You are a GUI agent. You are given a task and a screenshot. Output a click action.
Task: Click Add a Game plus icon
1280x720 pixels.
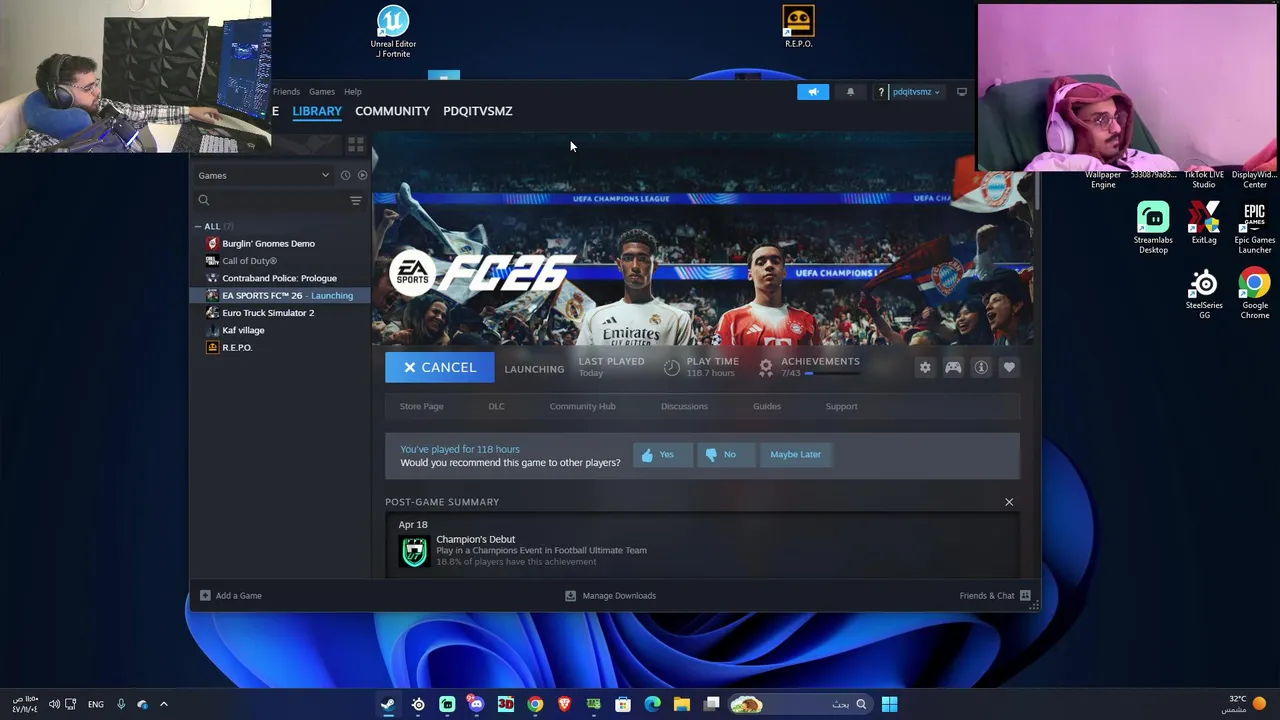click(x=205, y=595)
